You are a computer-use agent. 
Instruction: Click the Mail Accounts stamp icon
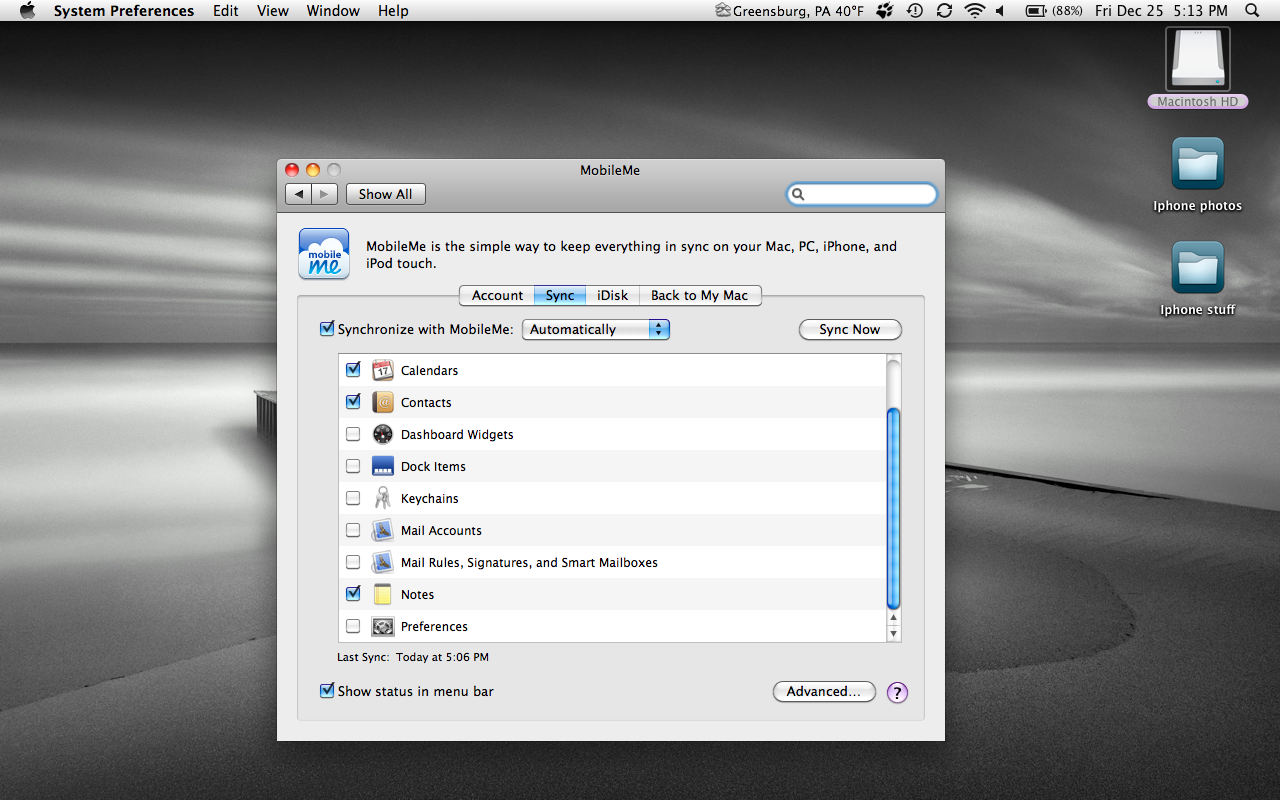pos(383,530)
